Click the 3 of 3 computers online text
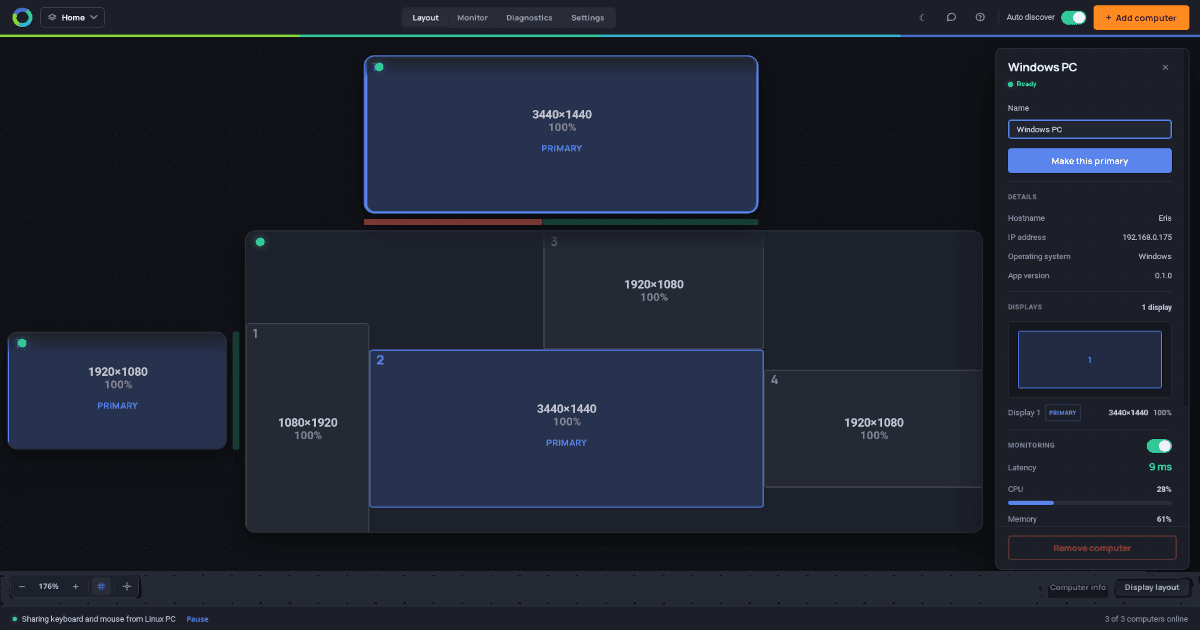 coord(1146,619)
